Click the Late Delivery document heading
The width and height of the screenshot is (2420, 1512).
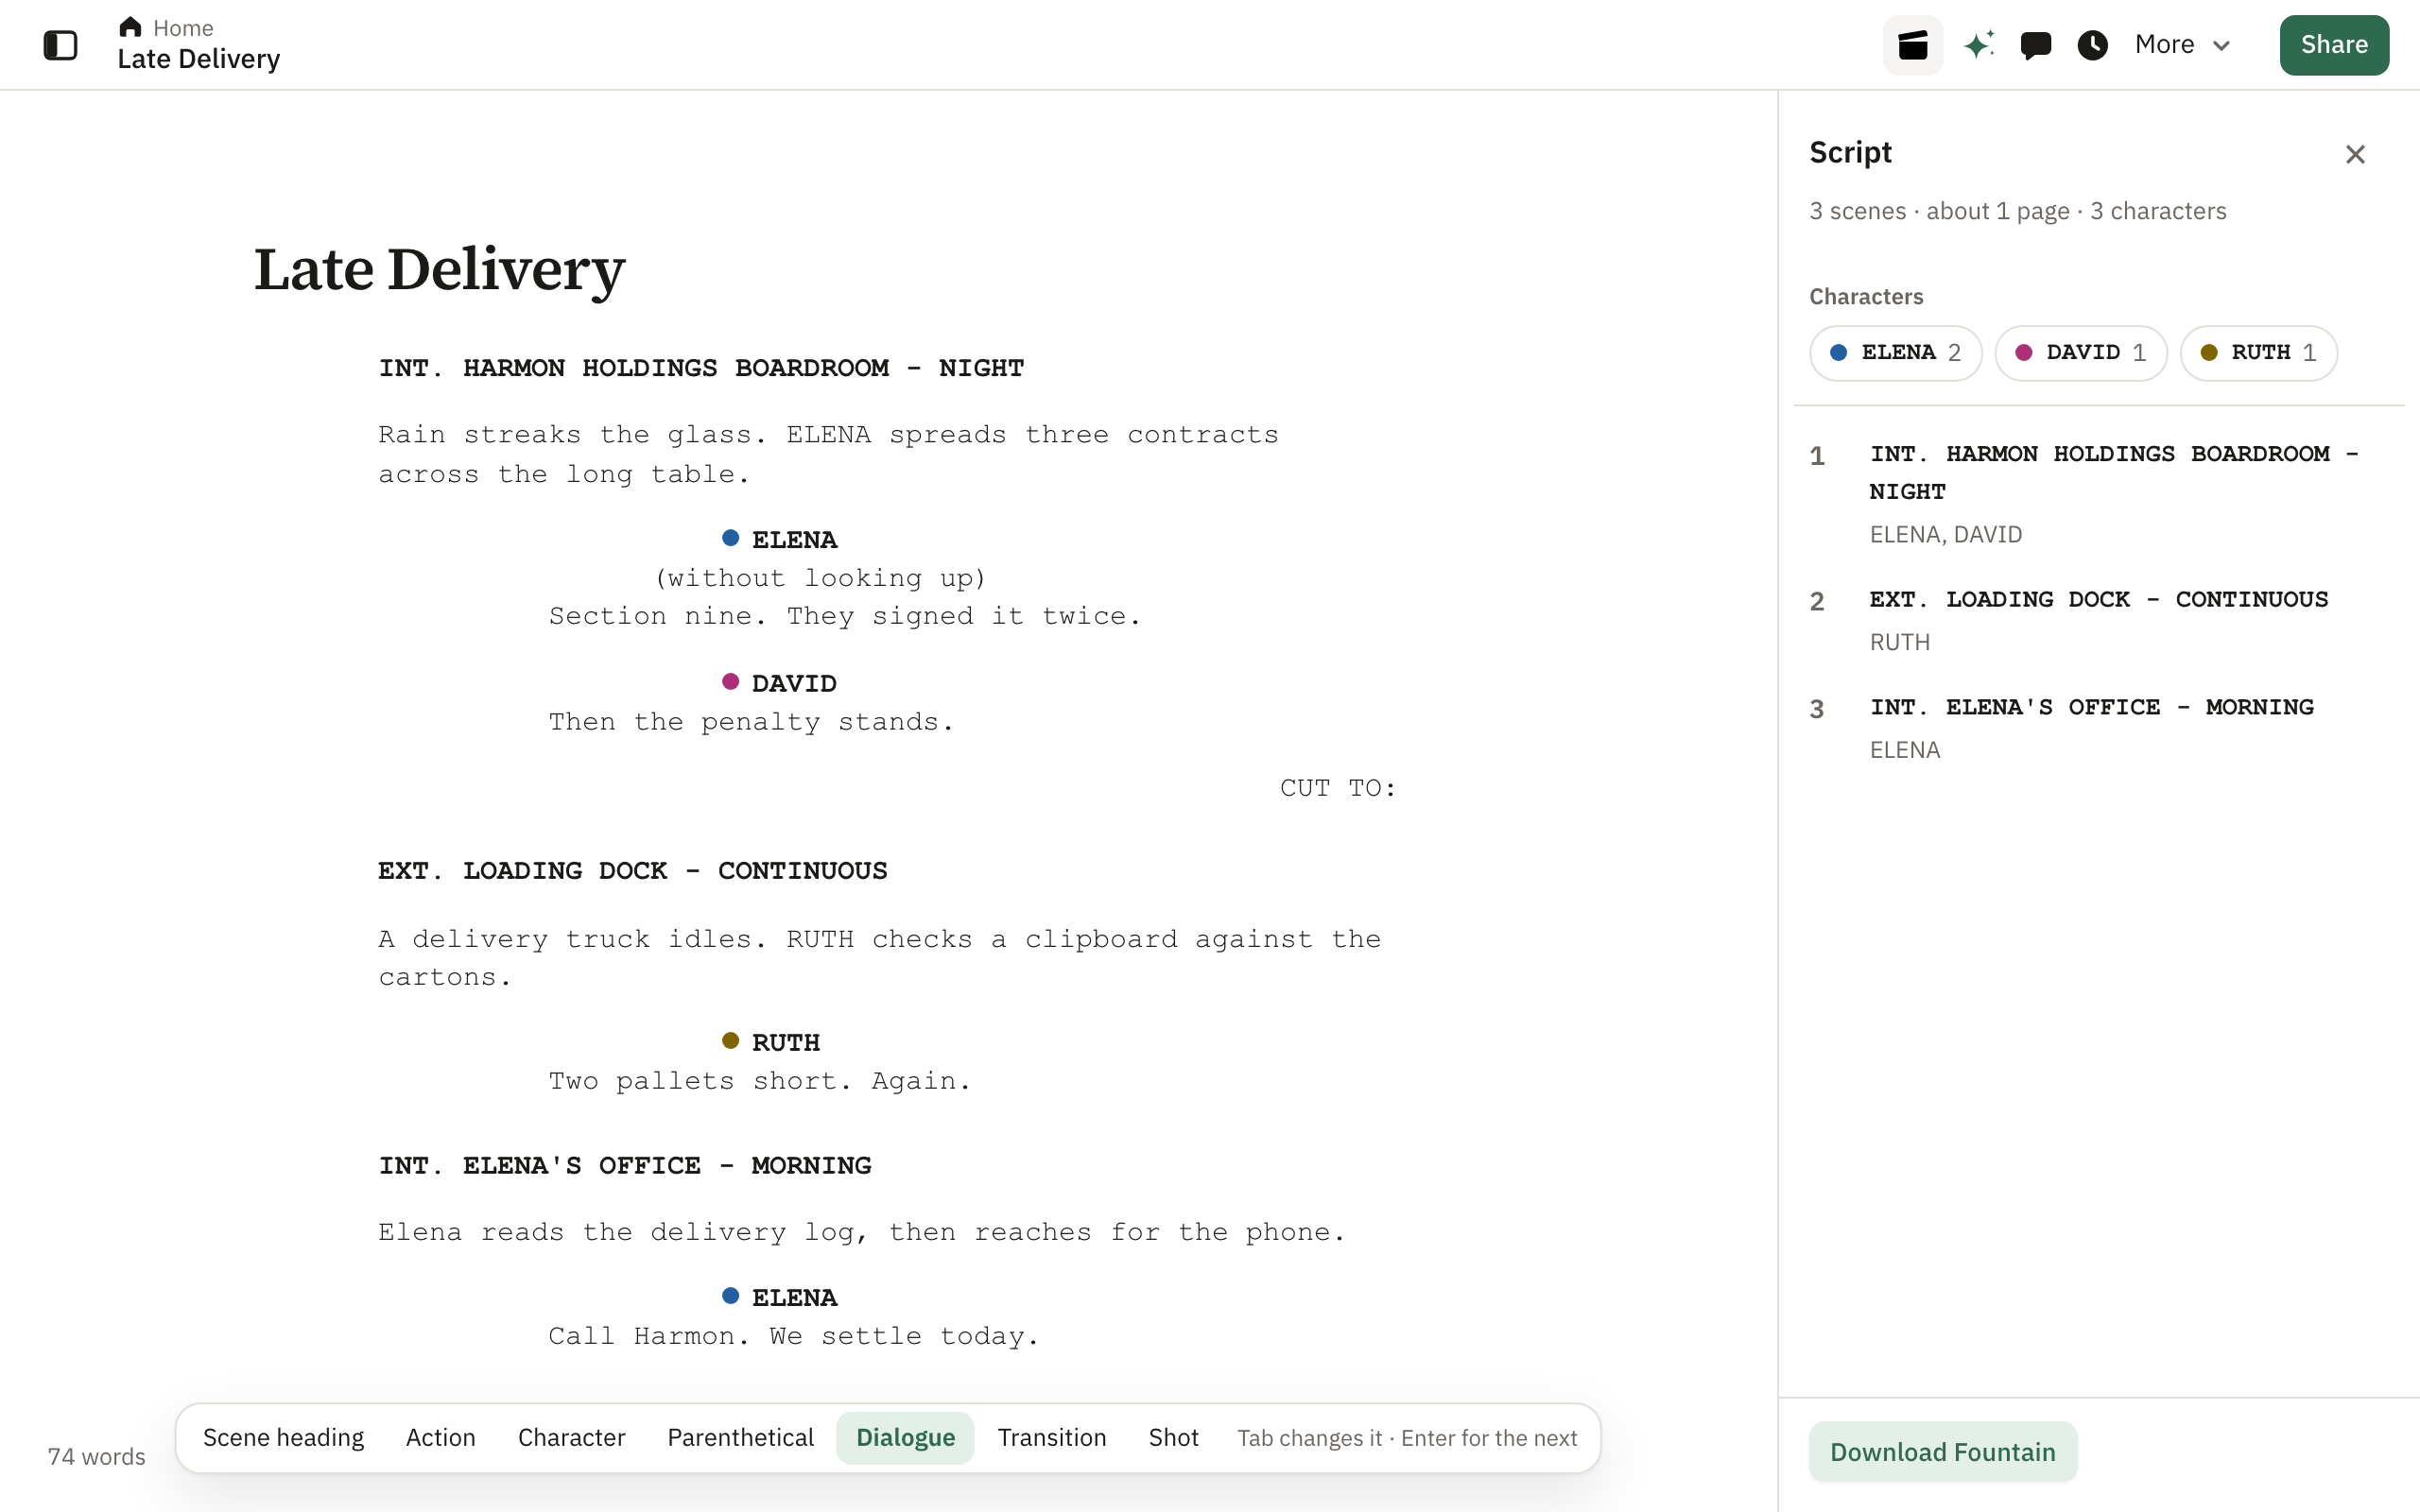click(x=439, y=270)
